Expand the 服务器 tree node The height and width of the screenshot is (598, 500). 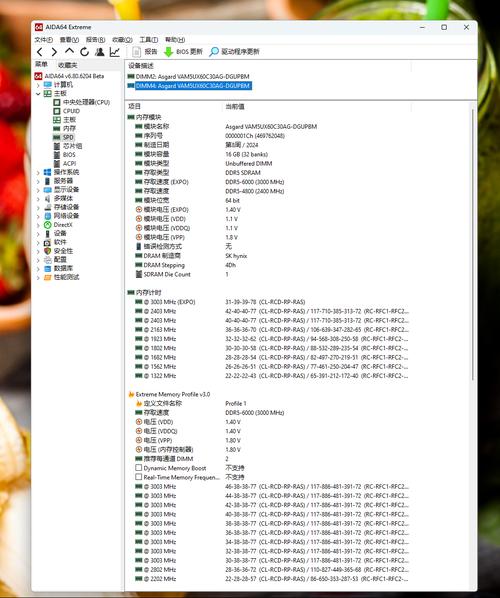[x=38, y=181]
